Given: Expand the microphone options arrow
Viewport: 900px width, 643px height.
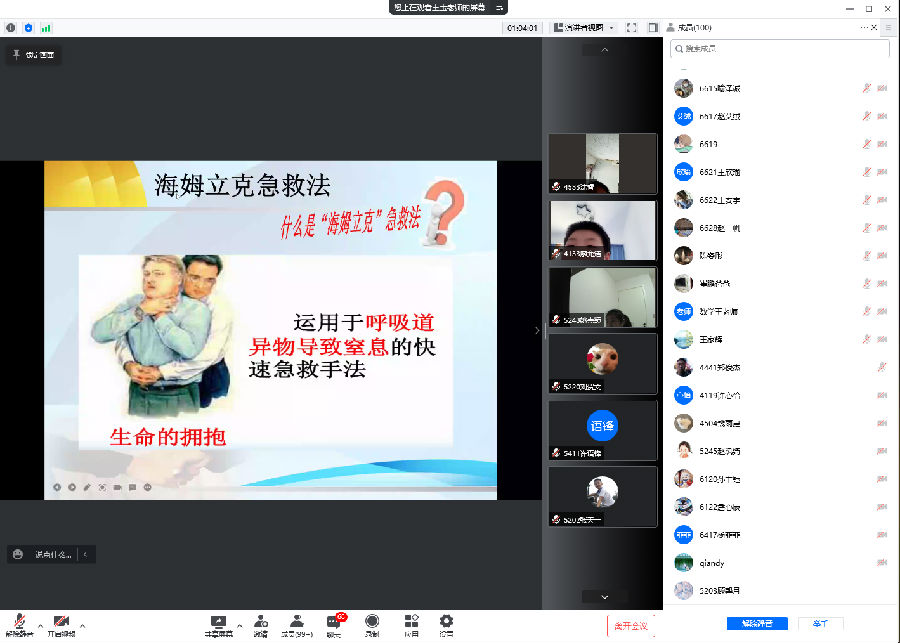Looking at the screenshot, I should (40, 625).
